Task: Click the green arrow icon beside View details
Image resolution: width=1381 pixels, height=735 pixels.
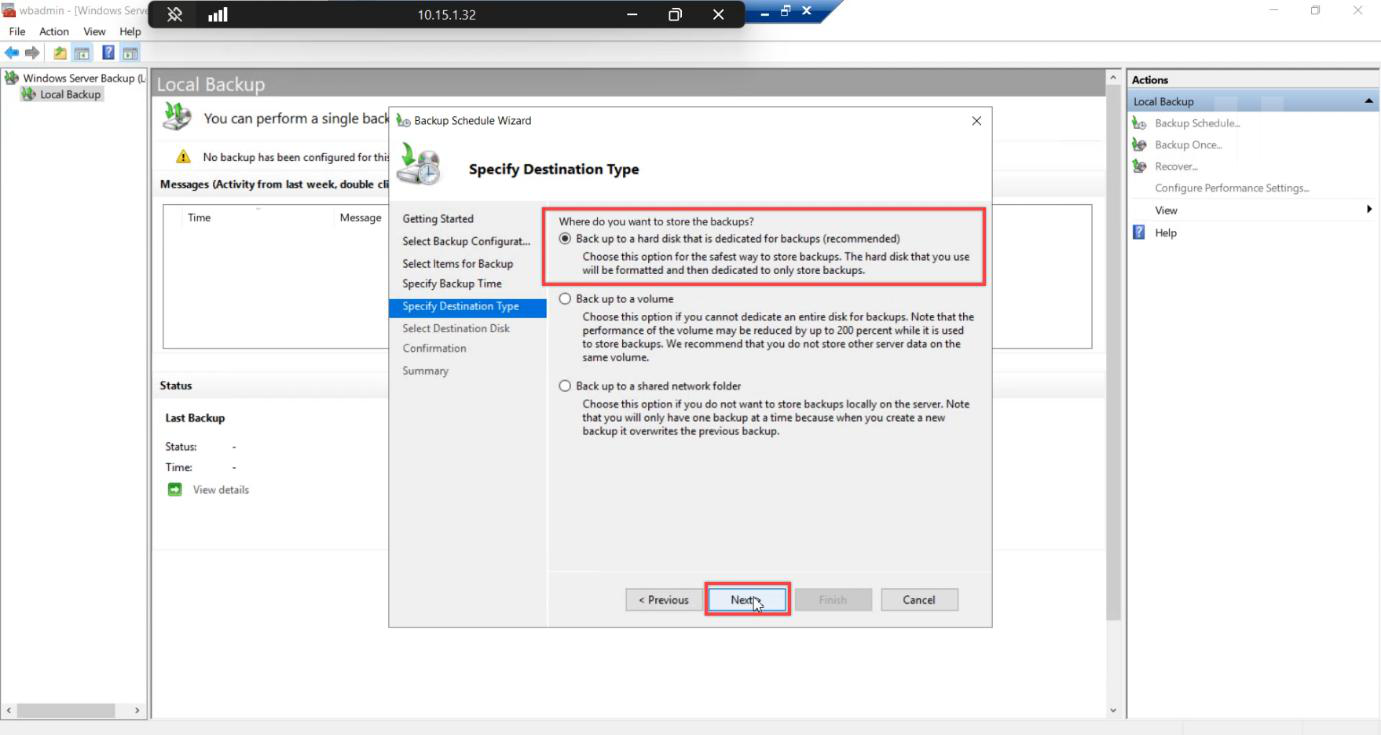Action: point(175,490)
